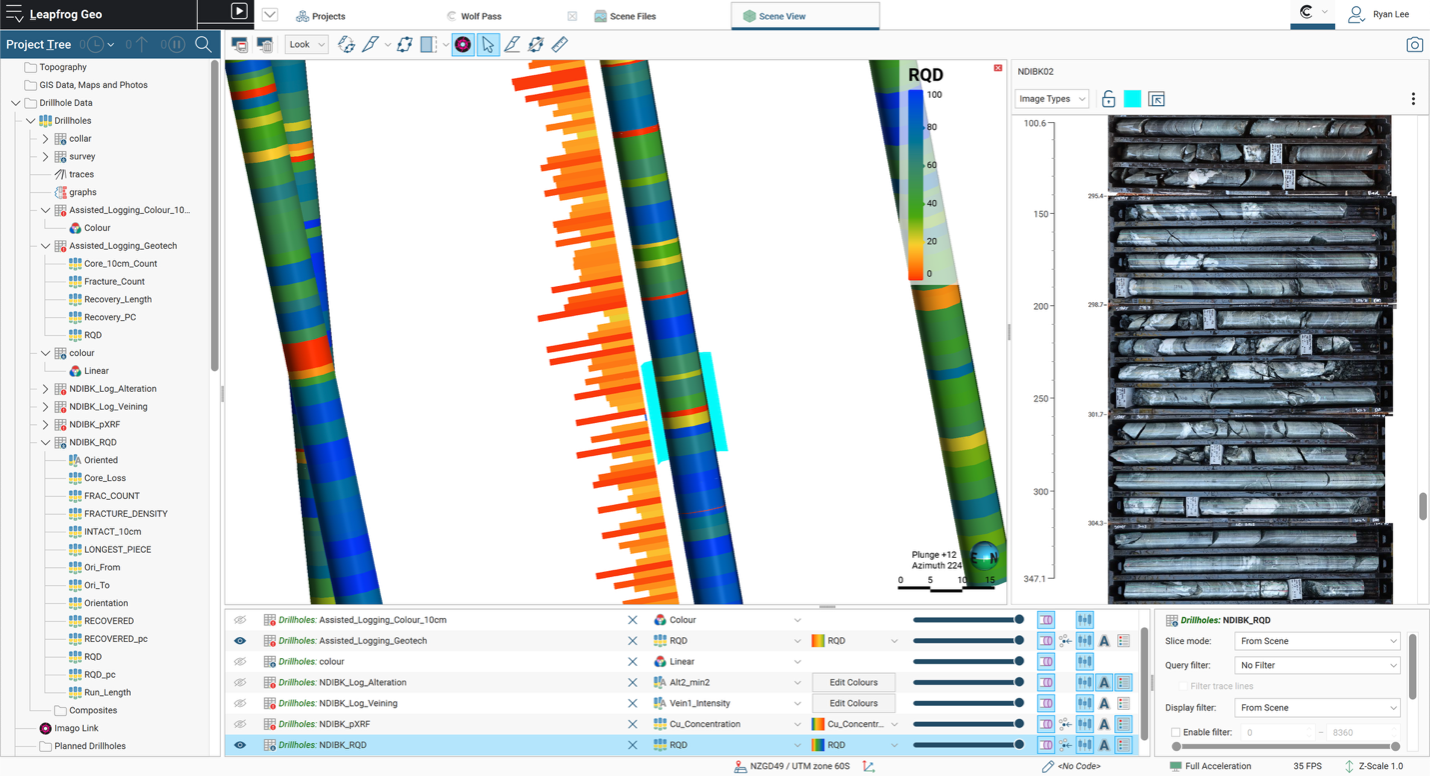Image resolution: width=1430 pixels, height=779 pixels.
Task: Click the Imago target icon in toolbar
Action: pyautogui.click(x=462, y=45)
